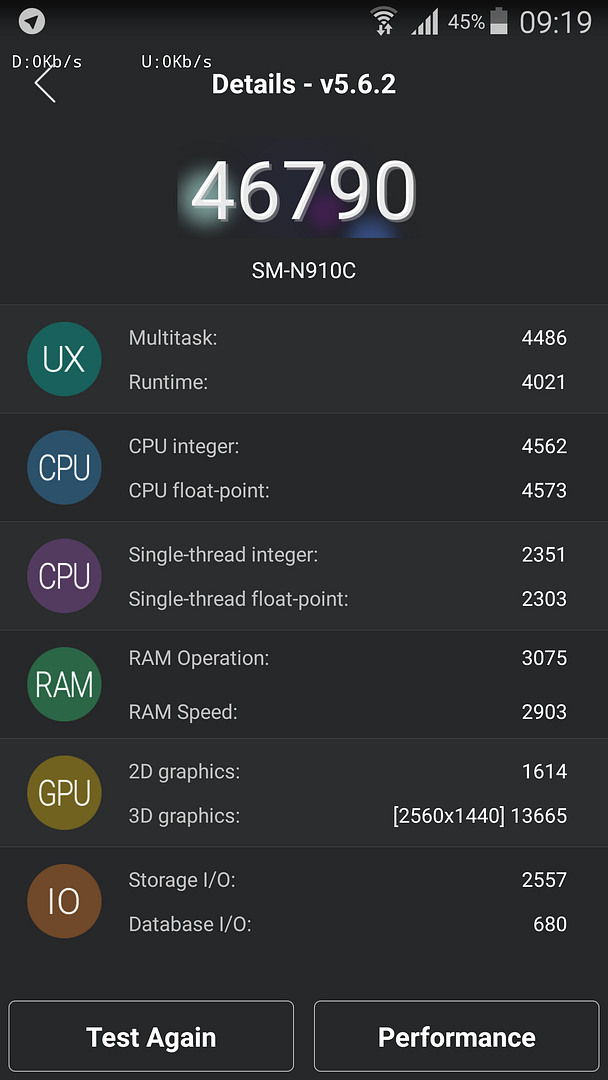
Task: Tap the total score 46790
Action: [303, 192]
